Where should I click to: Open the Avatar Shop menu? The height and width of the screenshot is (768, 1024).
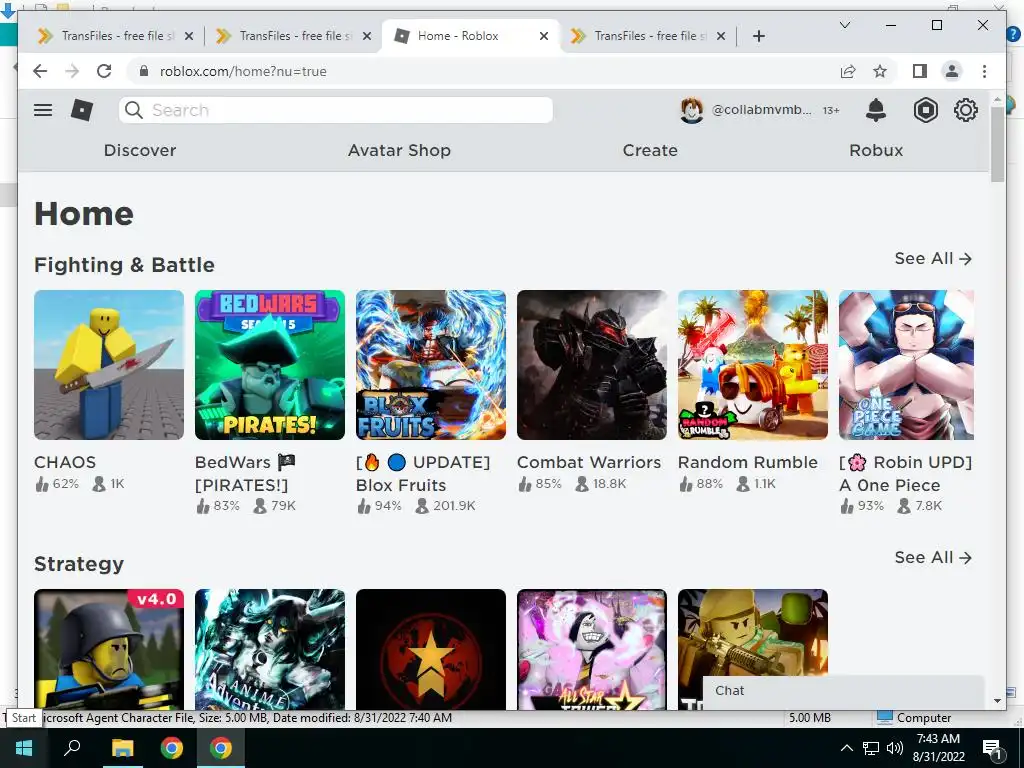[399, 150]
